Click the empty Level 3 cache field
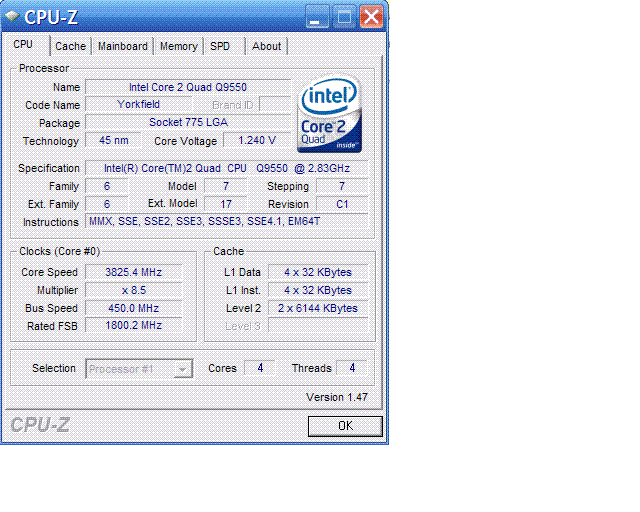The height and width of the screenshot is (512, 640). [x=318, y=326]
